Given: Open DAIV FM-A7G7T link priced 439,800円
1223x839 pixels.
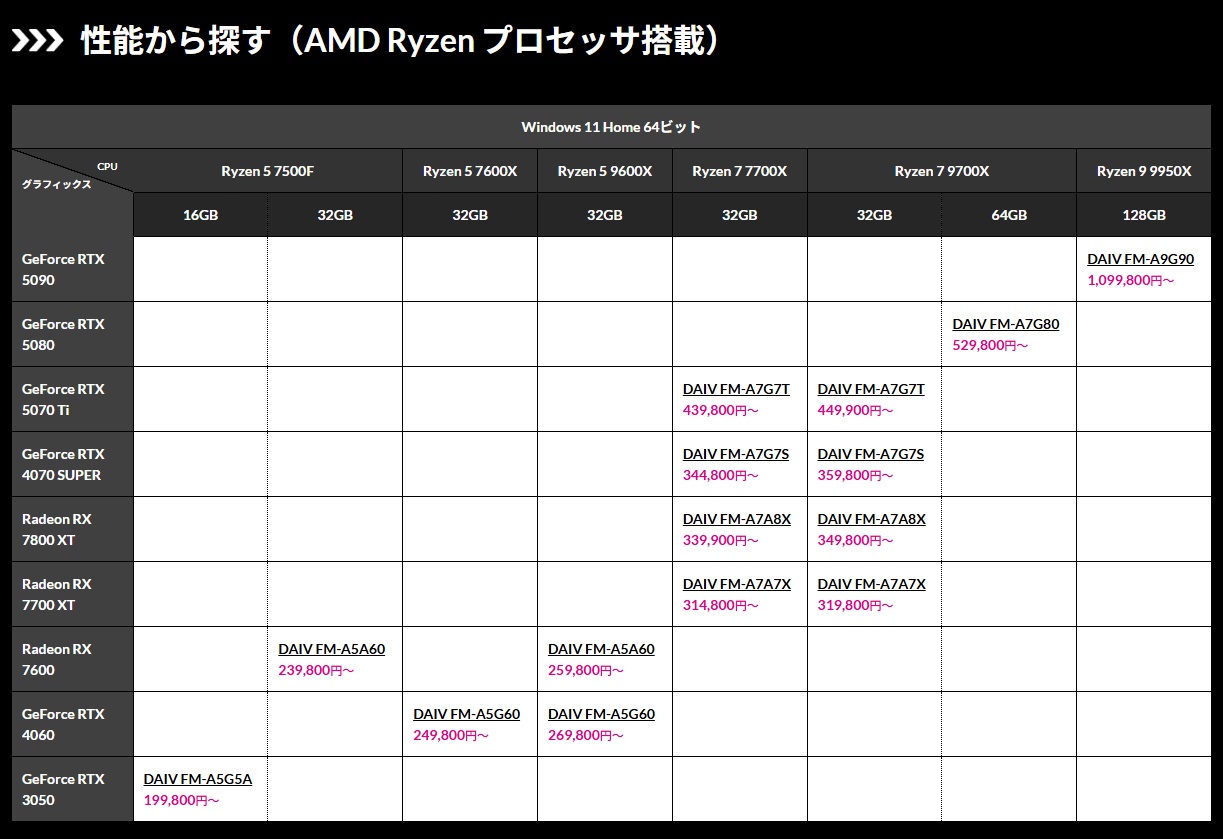Looking at the screenshot, I should [x=736, y=389].
